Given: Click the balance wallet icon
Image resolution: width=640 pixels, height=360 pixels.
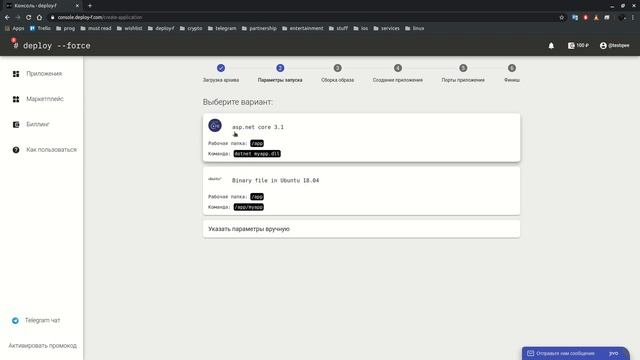Looking at the screenshot, I should 571,46.
